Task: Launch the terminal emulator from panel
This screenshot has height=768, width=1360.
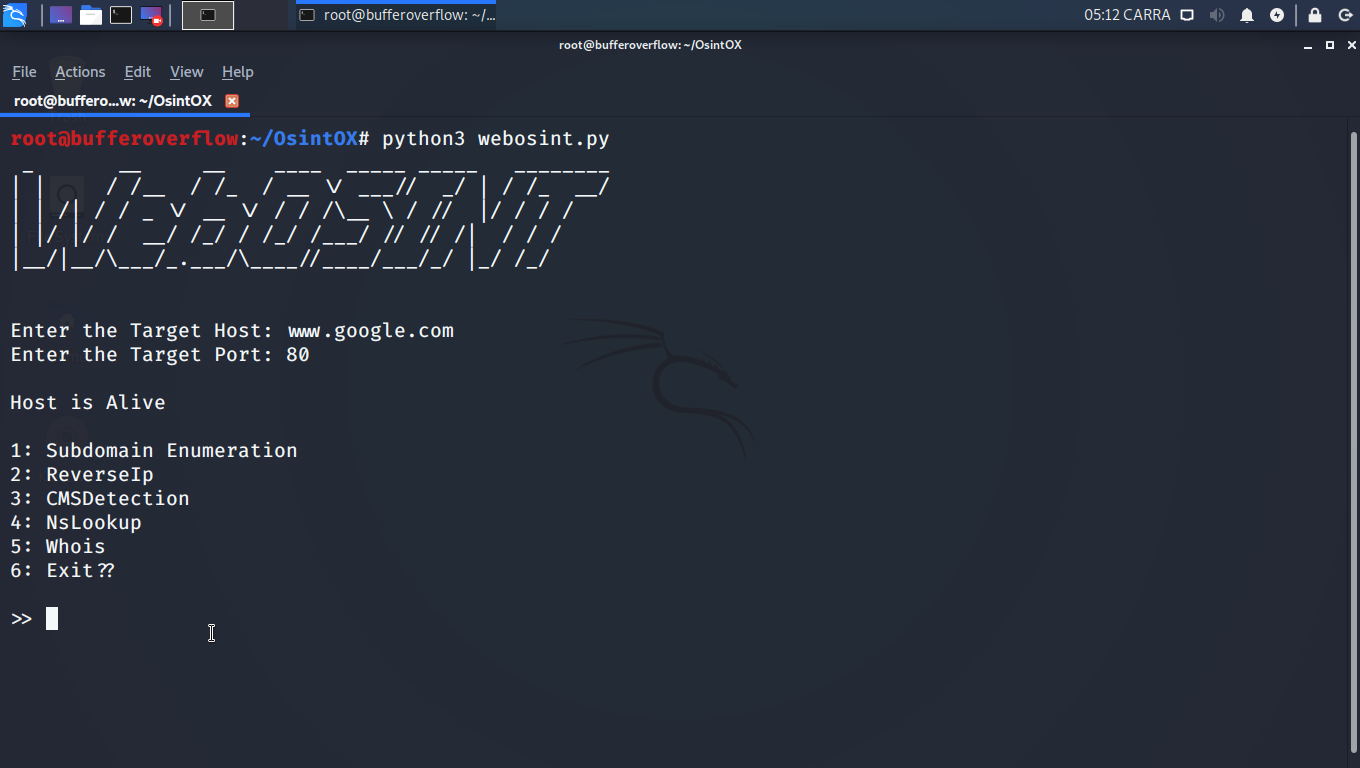Action: click(121, 15)
